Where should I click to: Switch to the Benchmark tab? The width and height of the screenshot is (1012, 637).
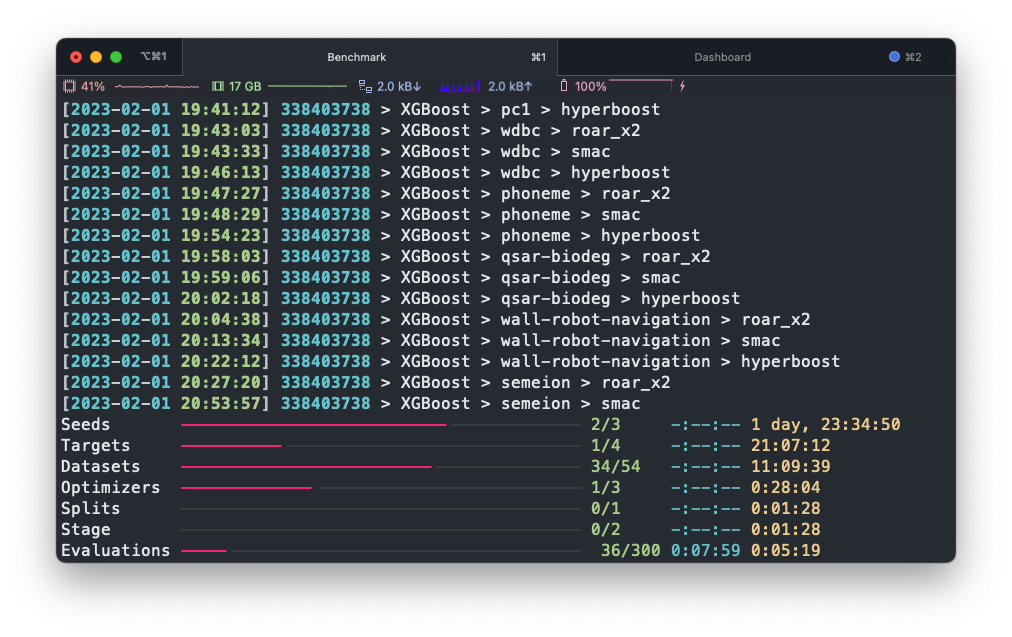coord(370,57)
